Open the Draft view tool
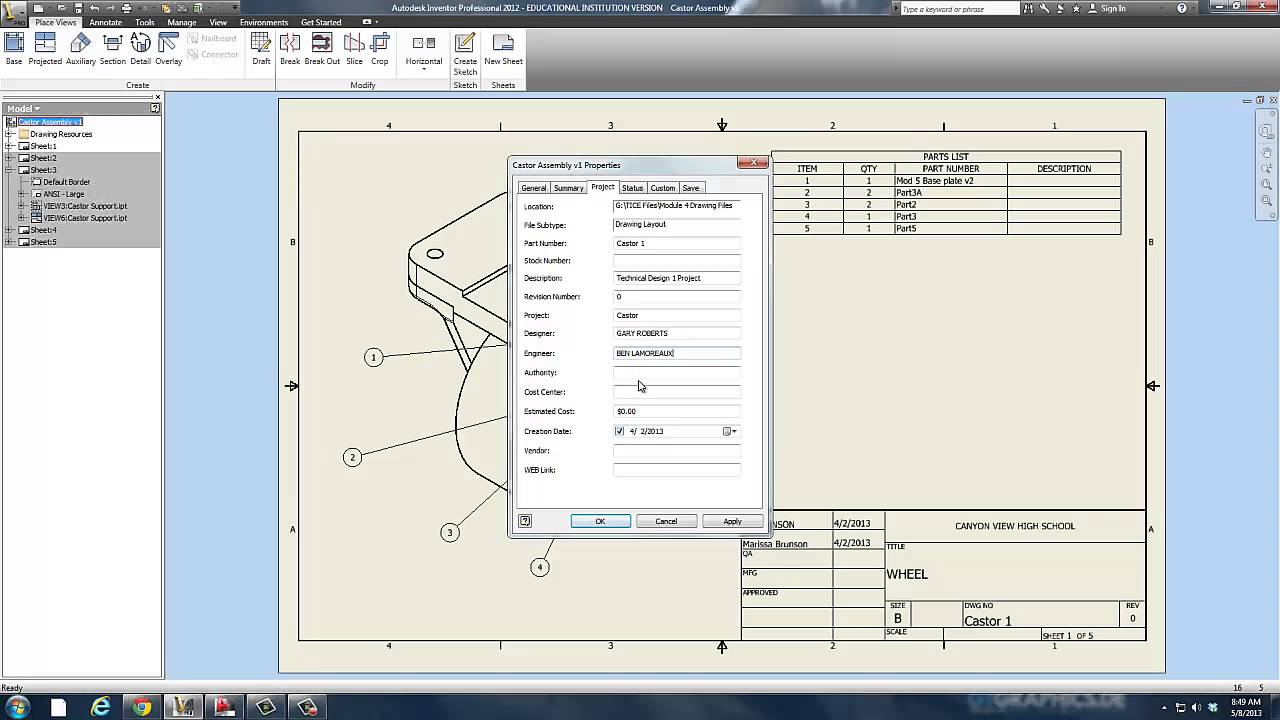 pos(261,49)
